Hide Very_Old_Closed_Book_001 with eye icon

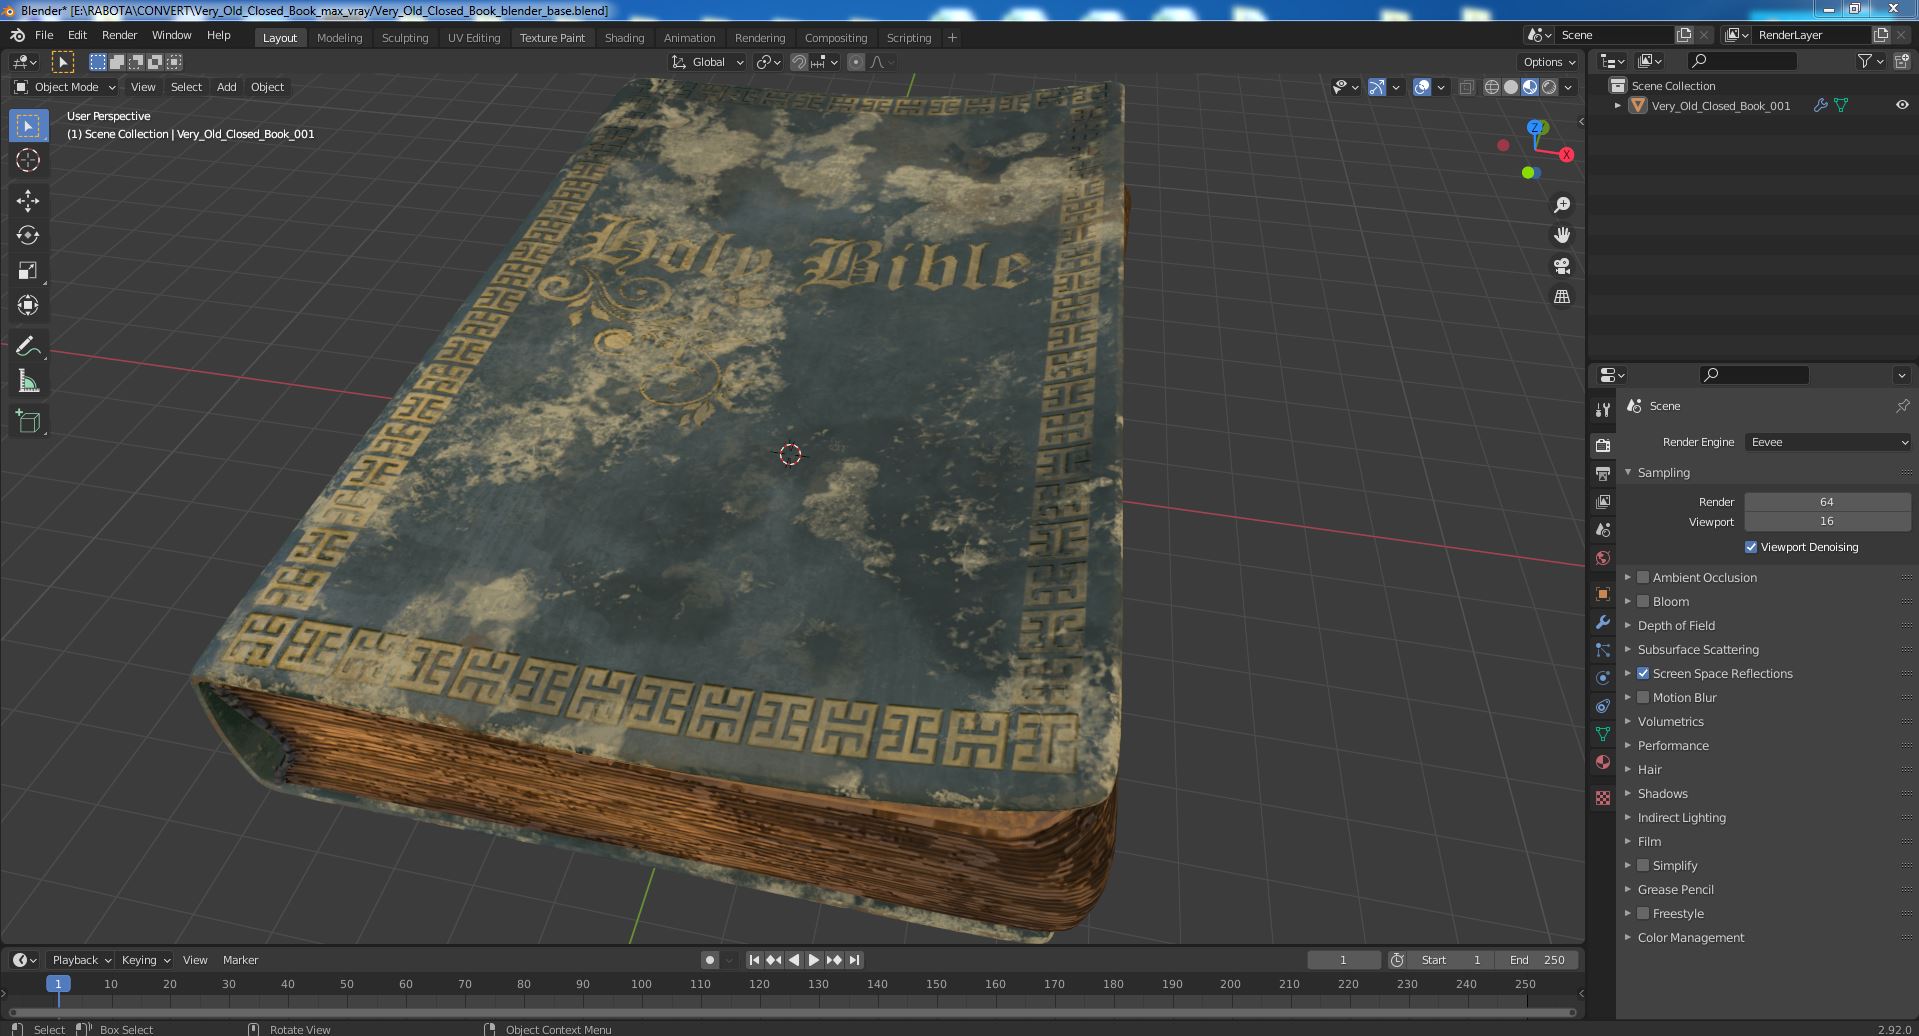[x=1902, y=105]
